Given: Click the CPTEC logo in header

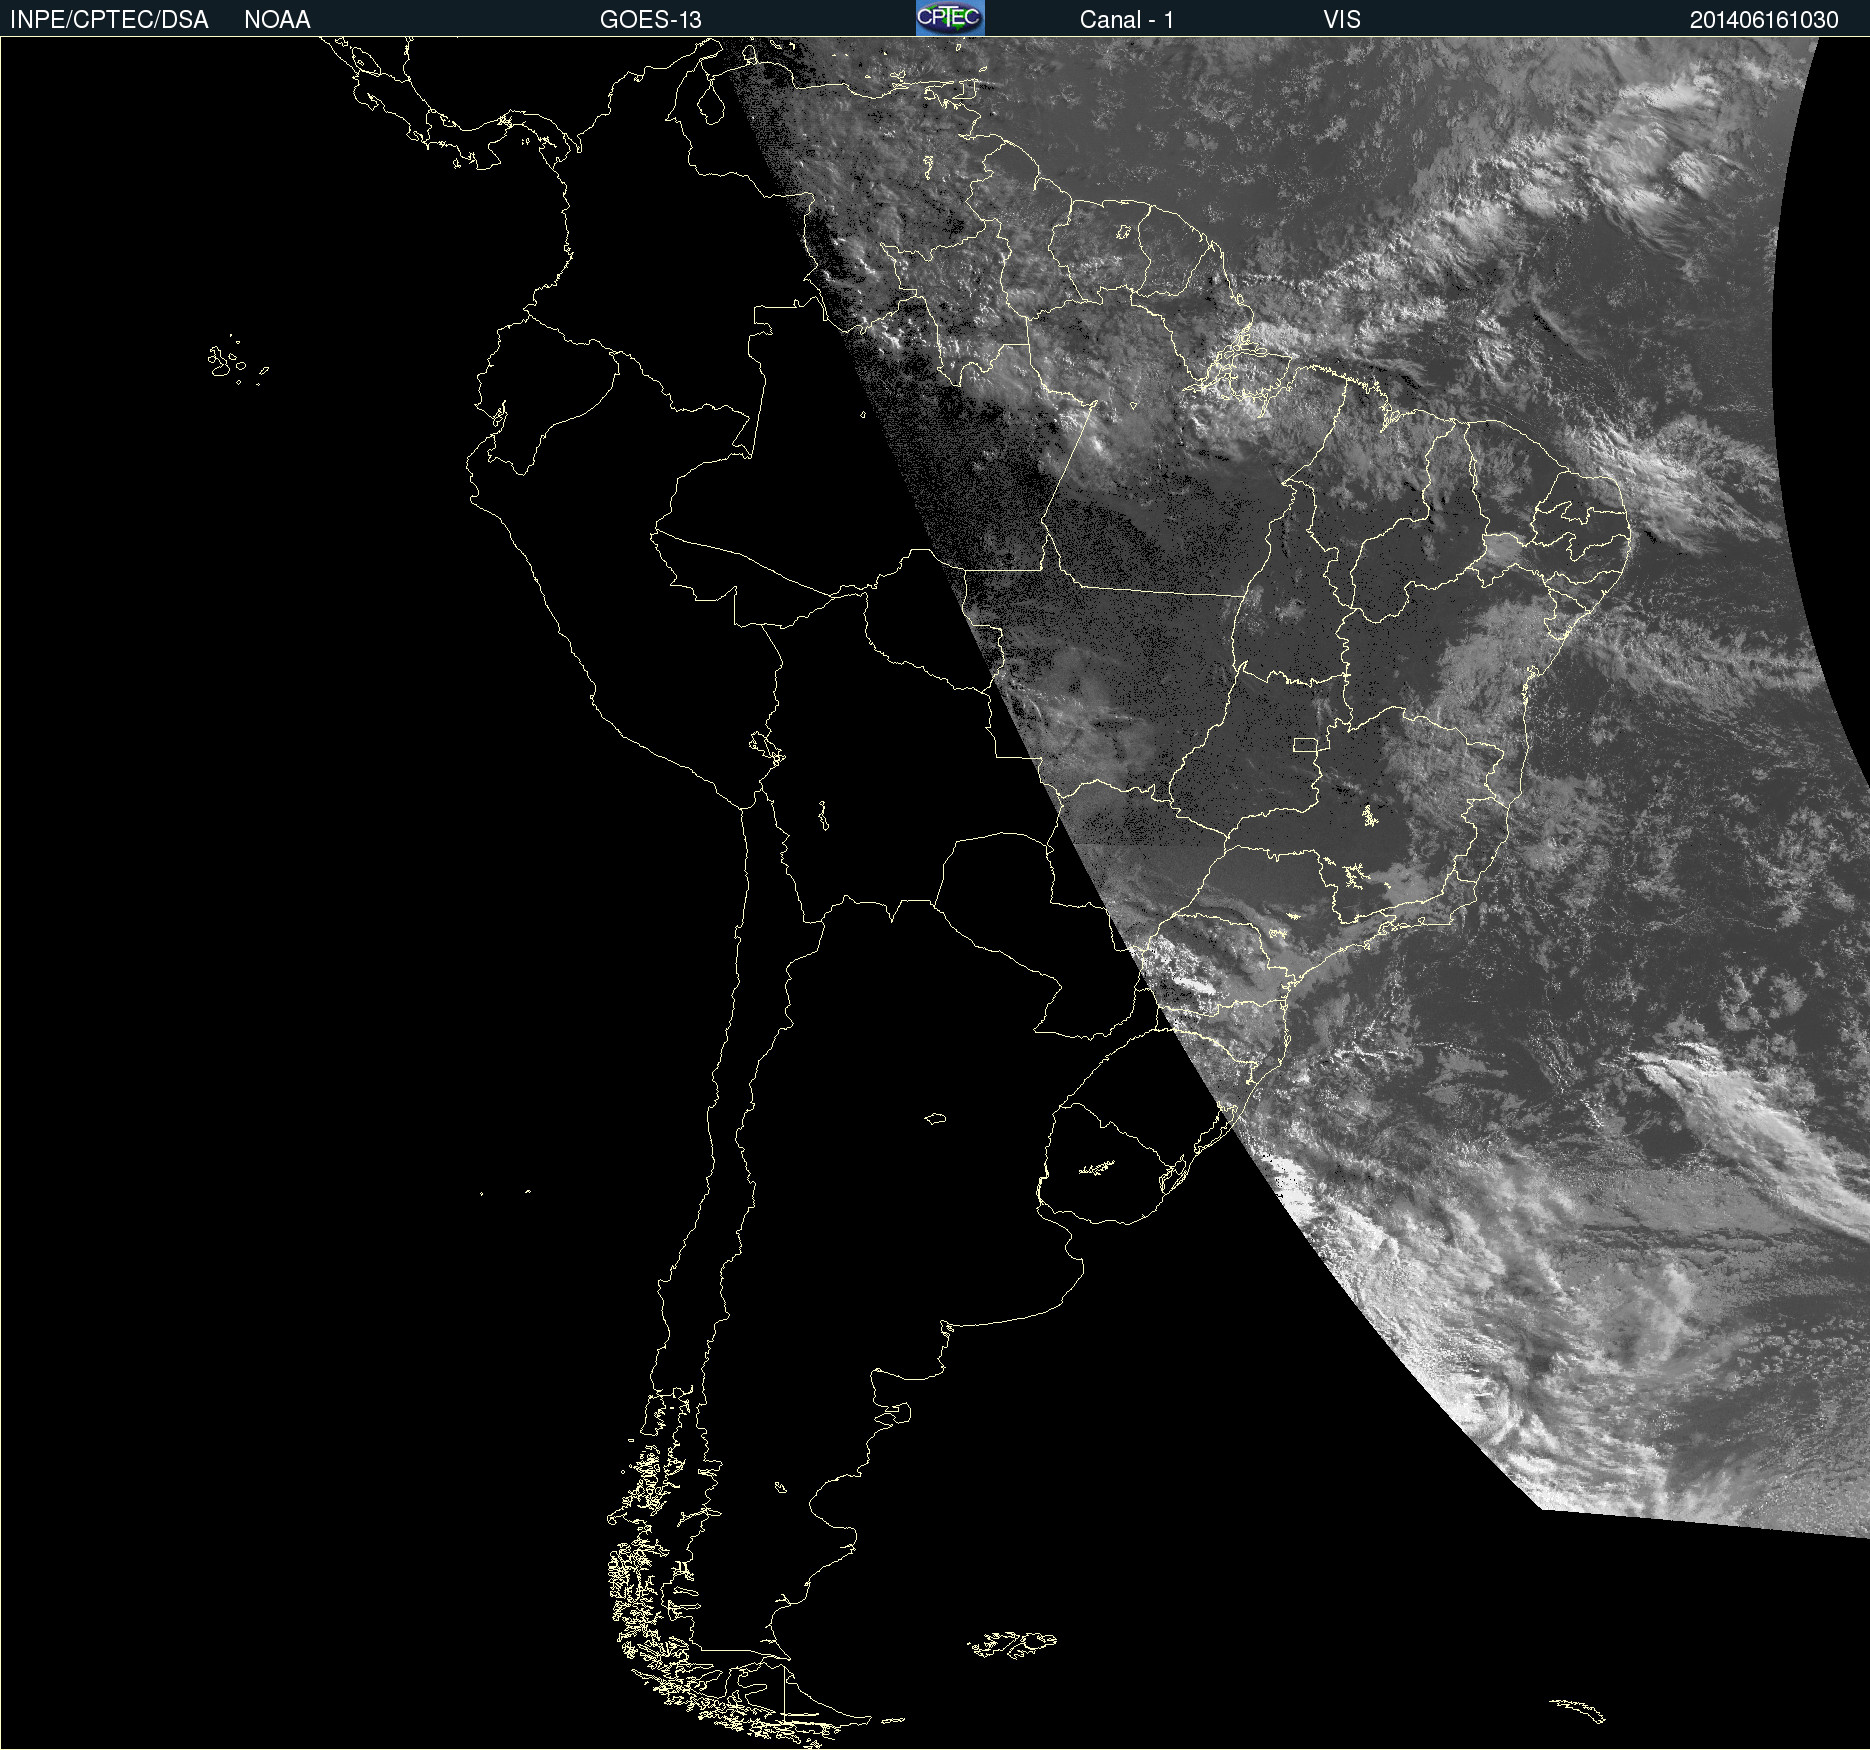Looking at the screenshot, I should [950, 18].
